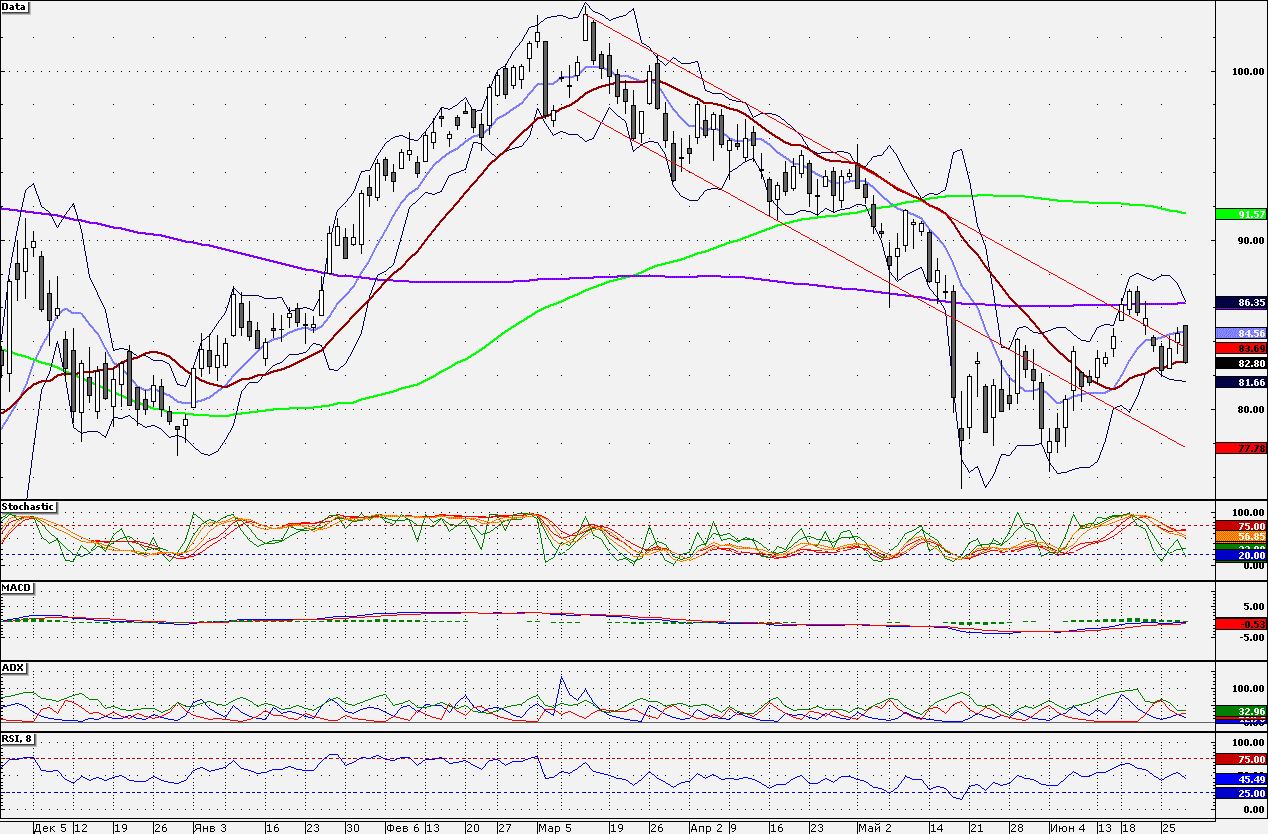The height and width of the screenshot is (834, 1268).
Task: Click the light blue 84.56 price label
Action: [x=1240, y=333]
